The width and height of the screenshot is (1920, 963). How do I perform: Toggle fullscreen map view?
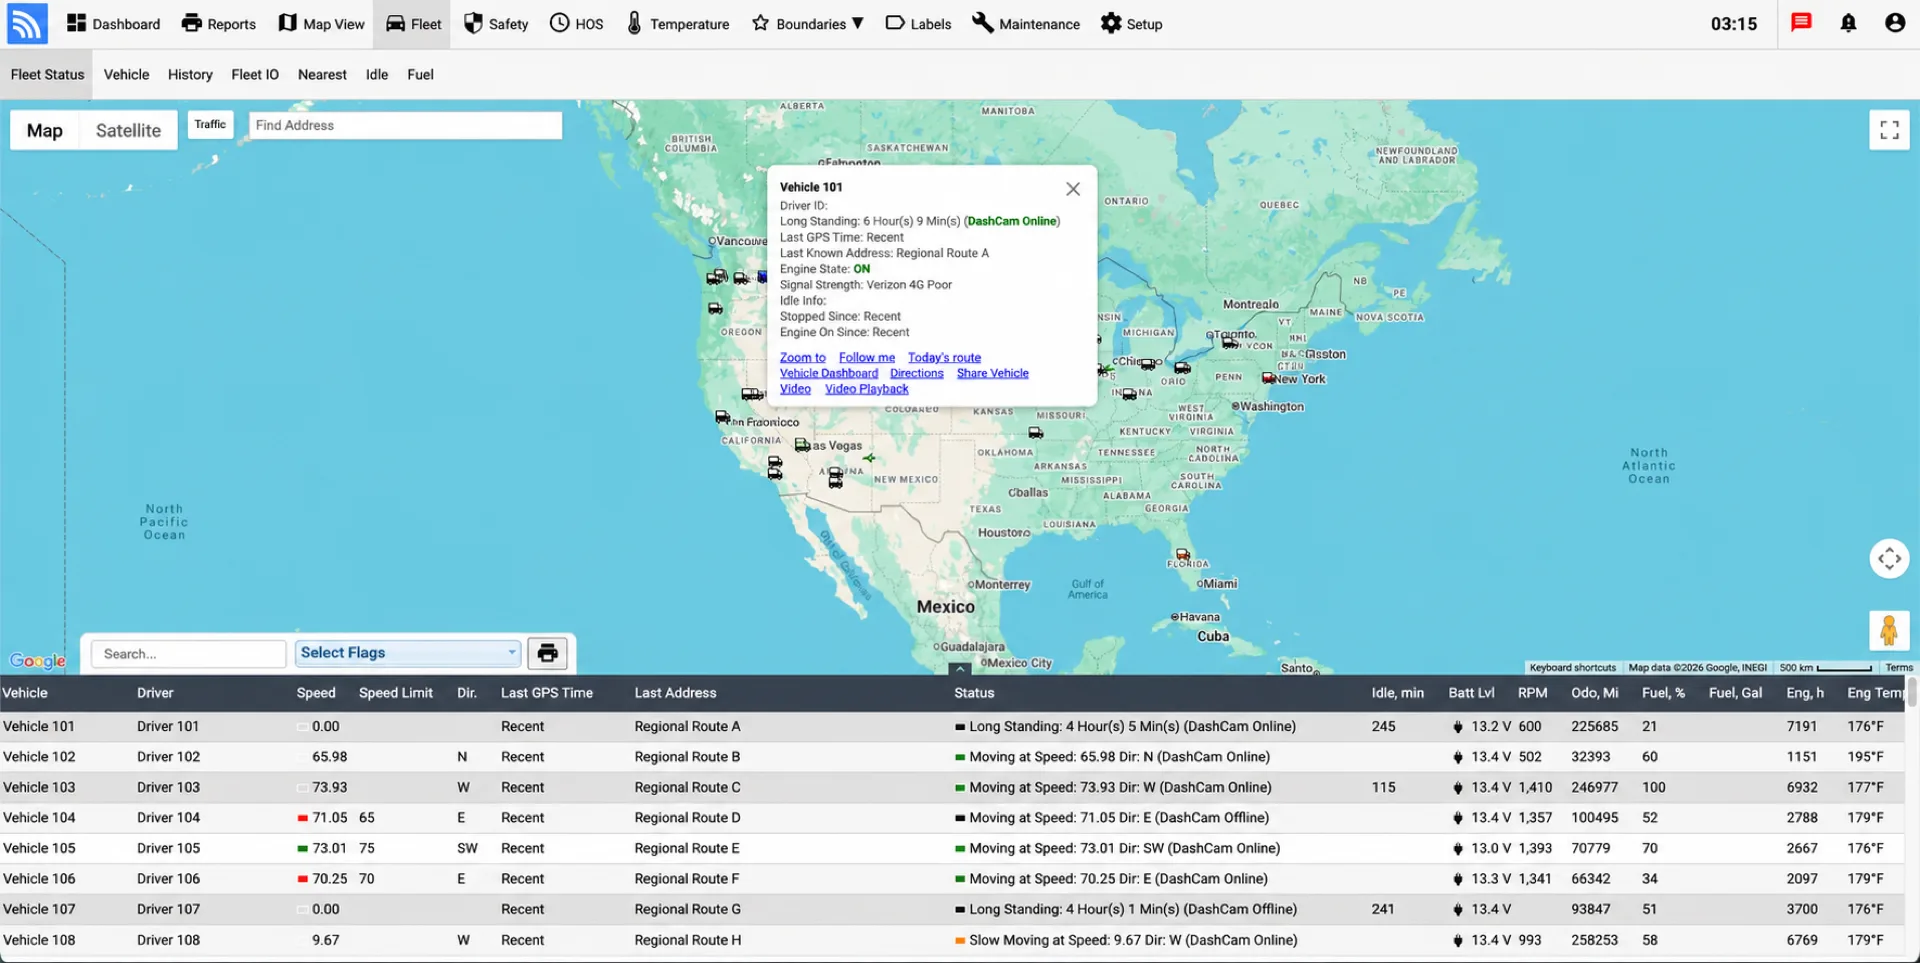click(1889, 130)
